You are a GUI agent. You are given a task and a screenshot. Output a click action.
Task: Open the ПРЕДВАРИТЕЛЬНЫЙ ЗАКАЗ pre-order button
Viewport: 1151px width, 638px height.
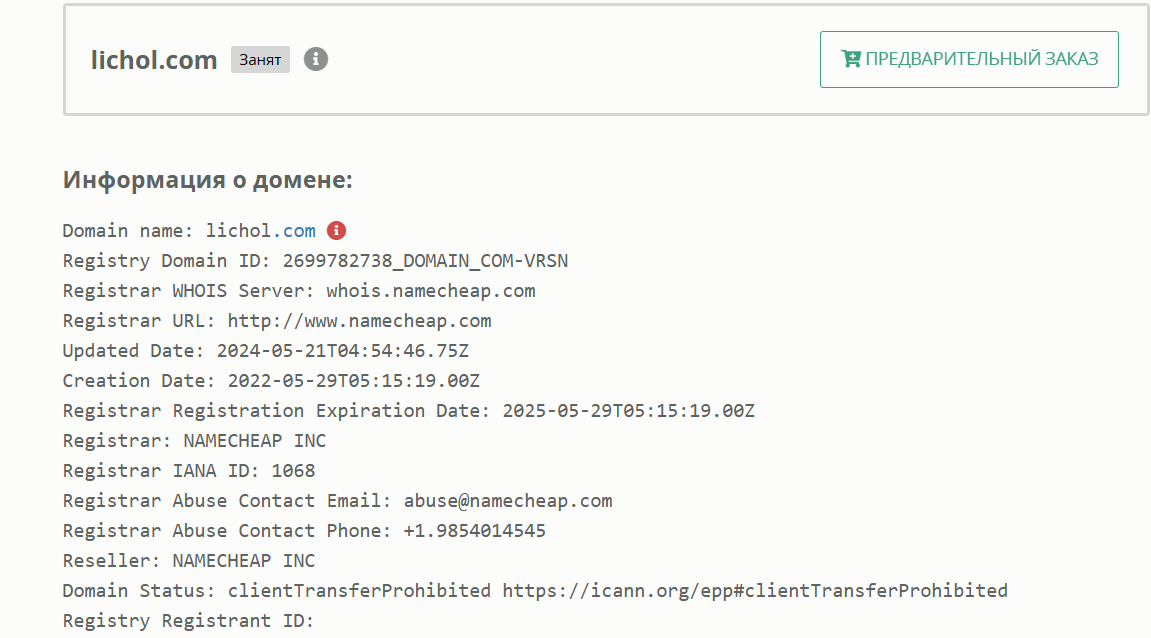969,59
